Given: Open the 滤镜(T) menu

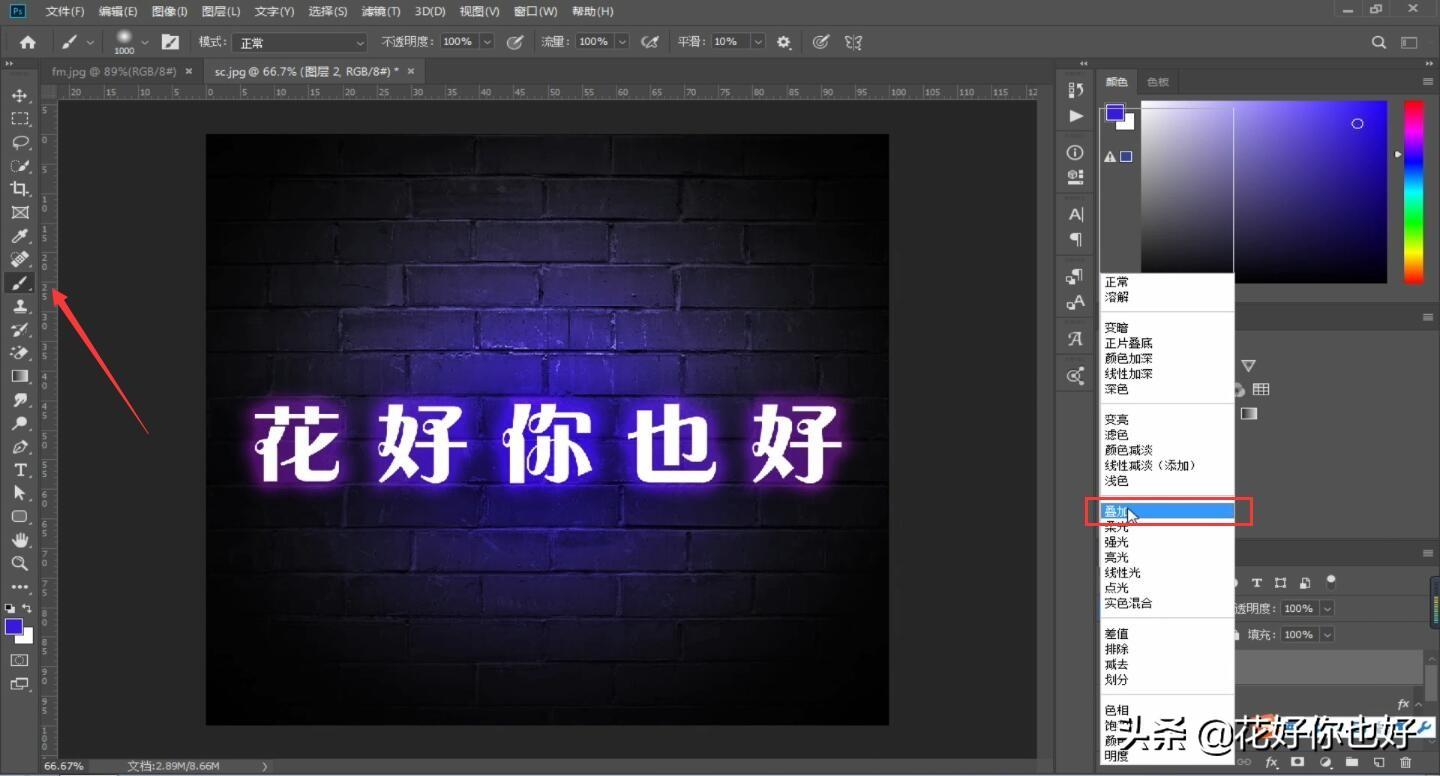Looking at the screenshot, I should (x=381, y=11).
